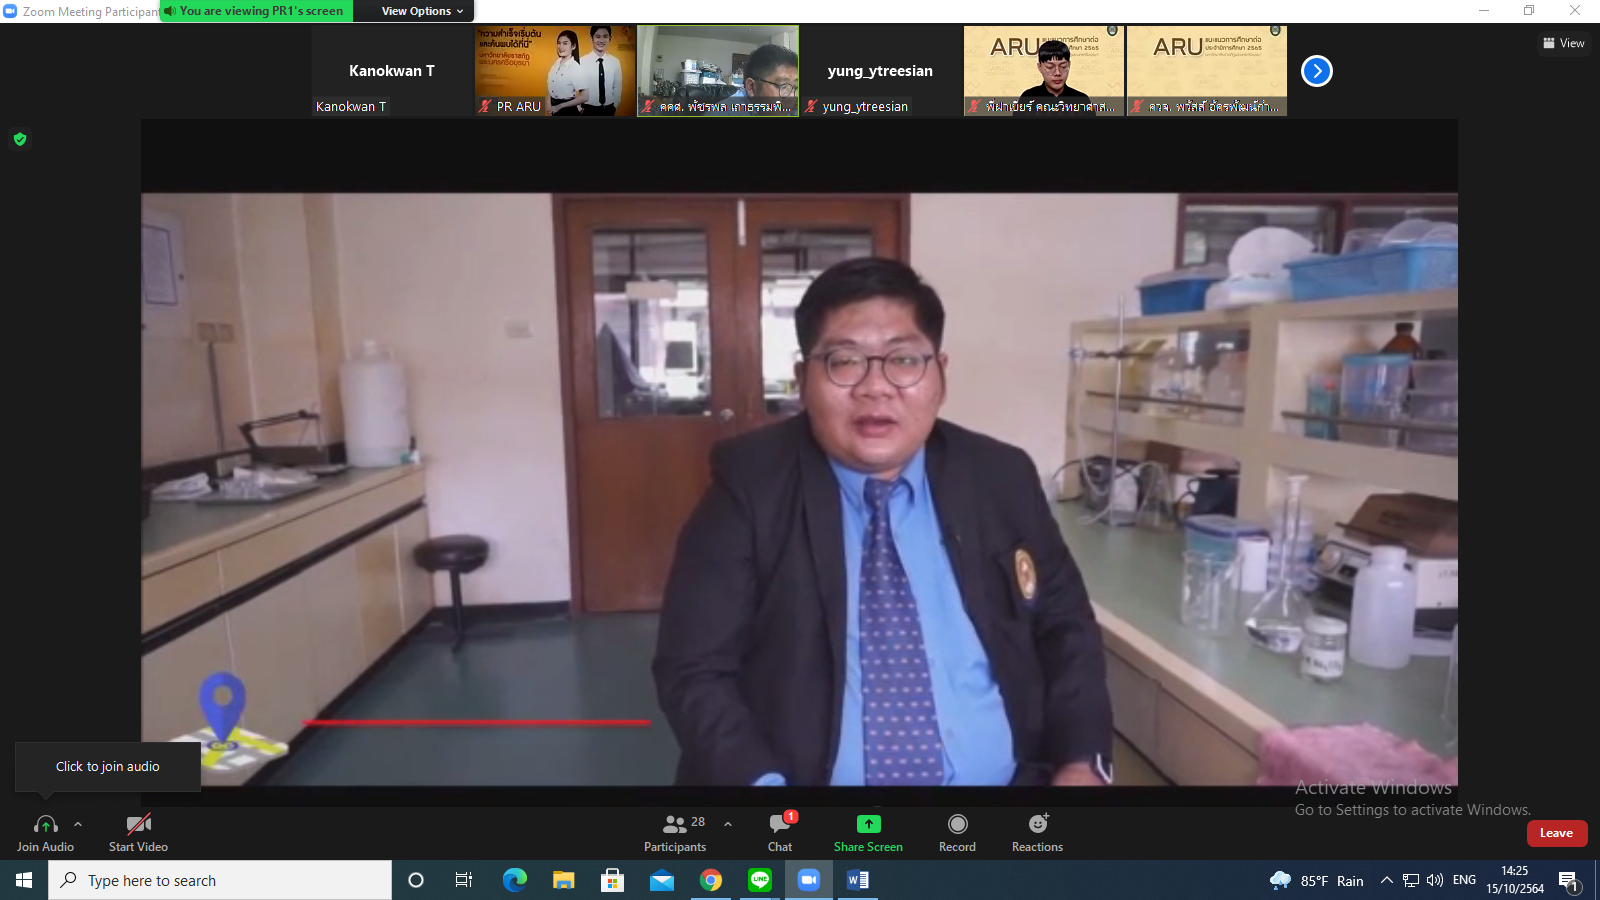Select Kanokwan T participant tile

[392, 71]
